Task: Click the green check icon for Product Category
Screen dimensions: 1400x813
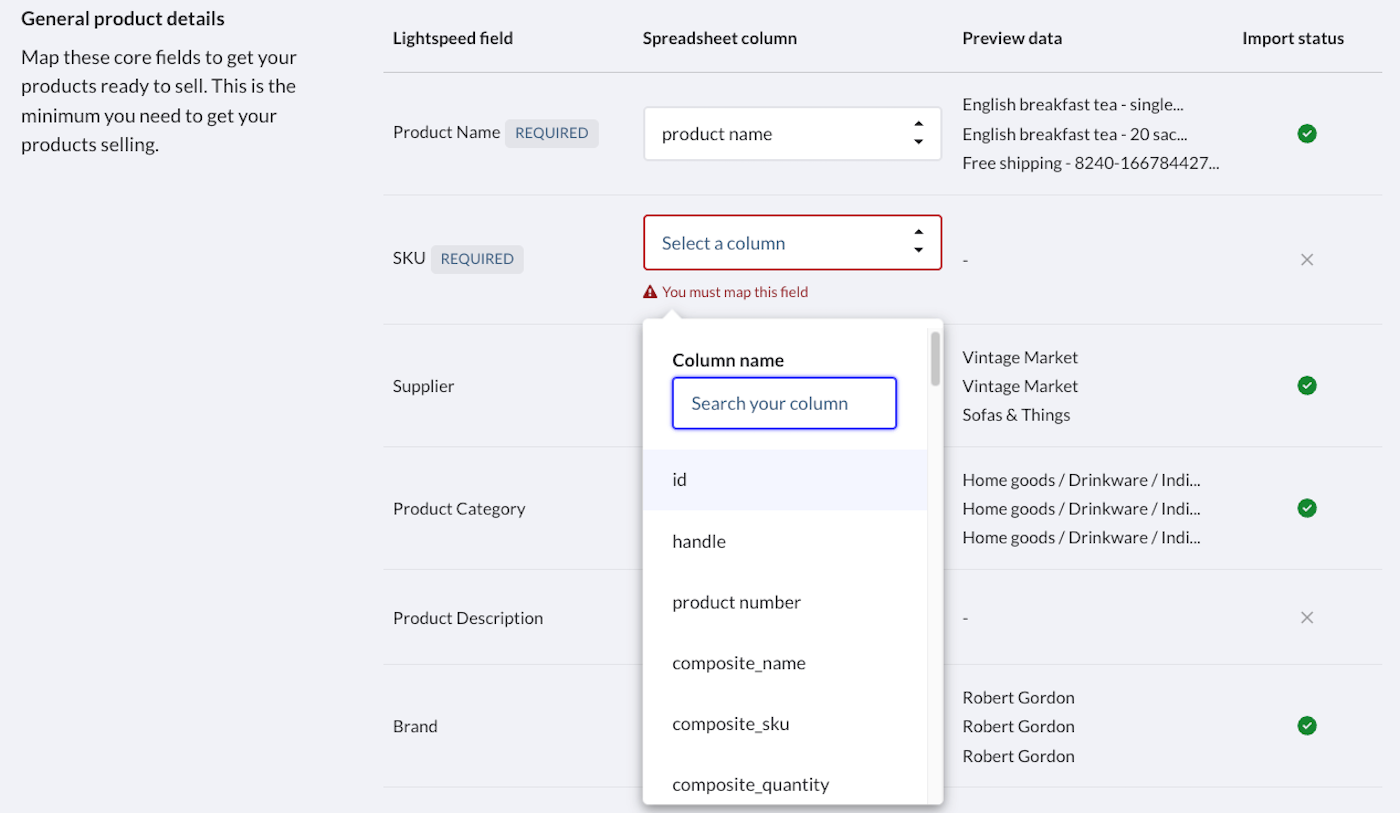Action: tap(1306, 508)
